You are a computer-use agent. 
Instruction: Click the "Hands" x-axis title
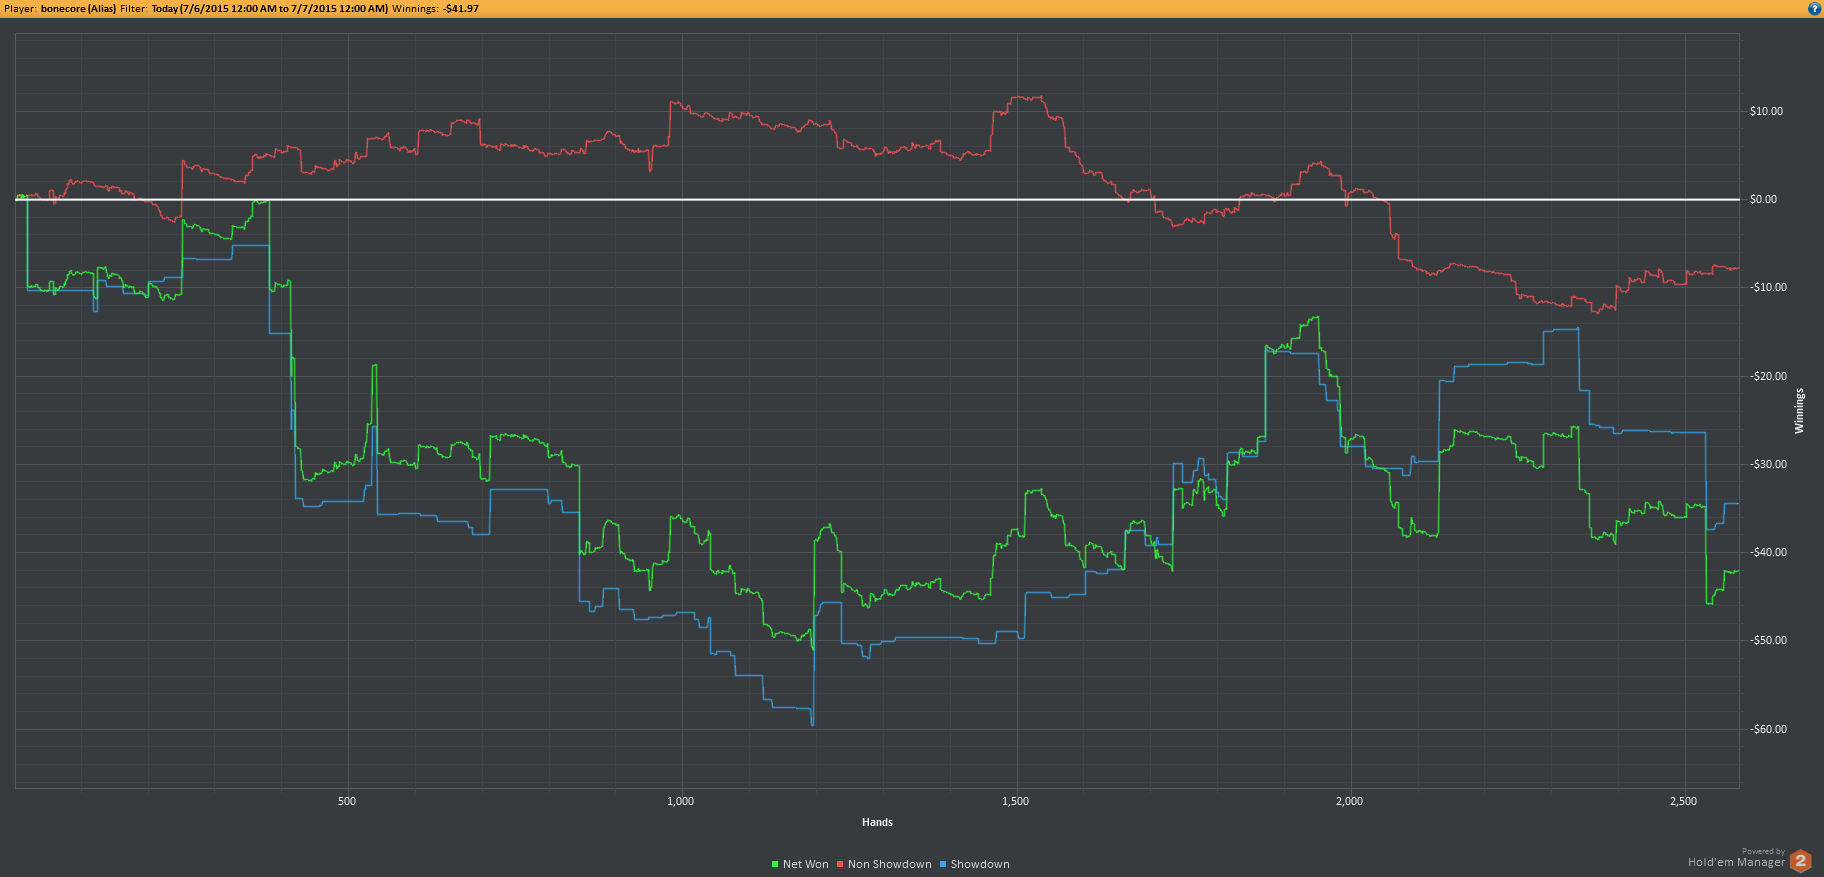[x=877, y=822]
